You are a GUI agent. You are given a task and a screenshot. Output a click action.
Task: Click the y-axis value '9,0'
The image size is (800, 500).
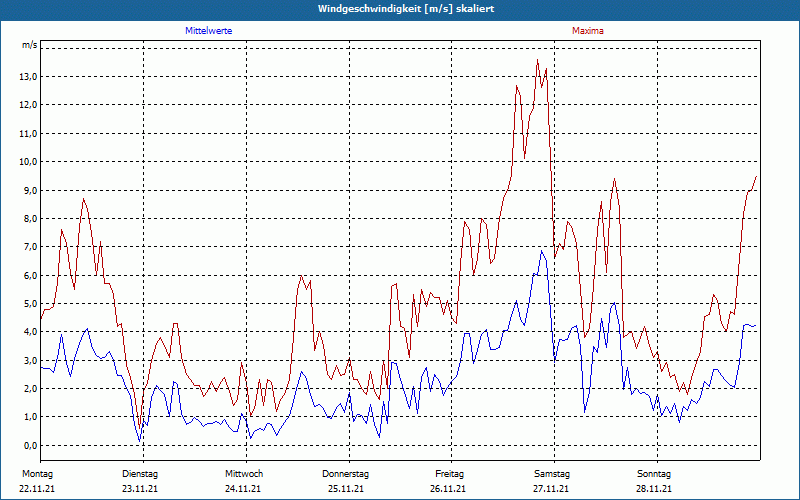[x=30, y=190]
